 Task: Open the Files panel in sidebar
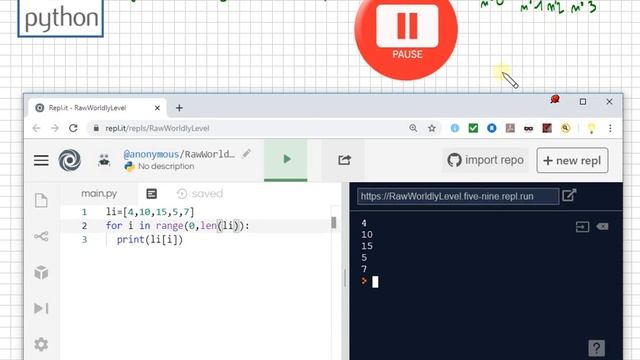point(41,200)
